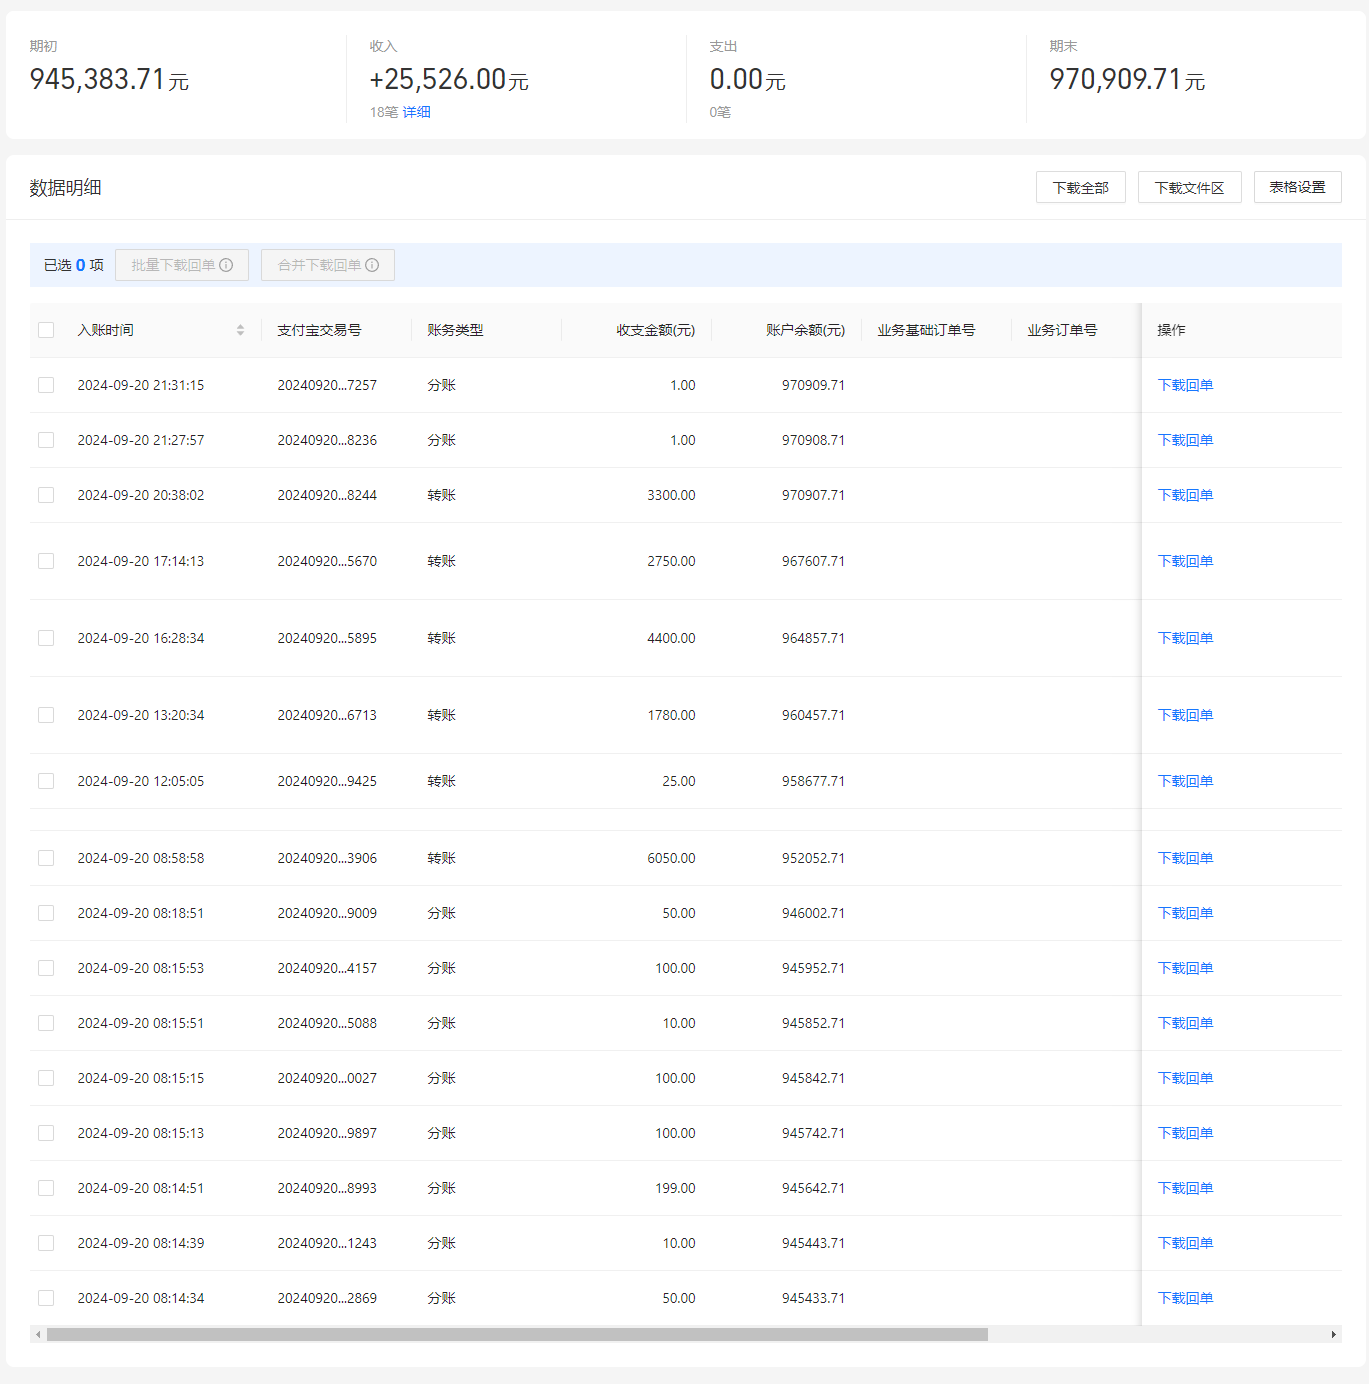Check the row dated 2024-09-20 20:38:02
The width and height of the screenshot is (1369, 1384).
46,495
